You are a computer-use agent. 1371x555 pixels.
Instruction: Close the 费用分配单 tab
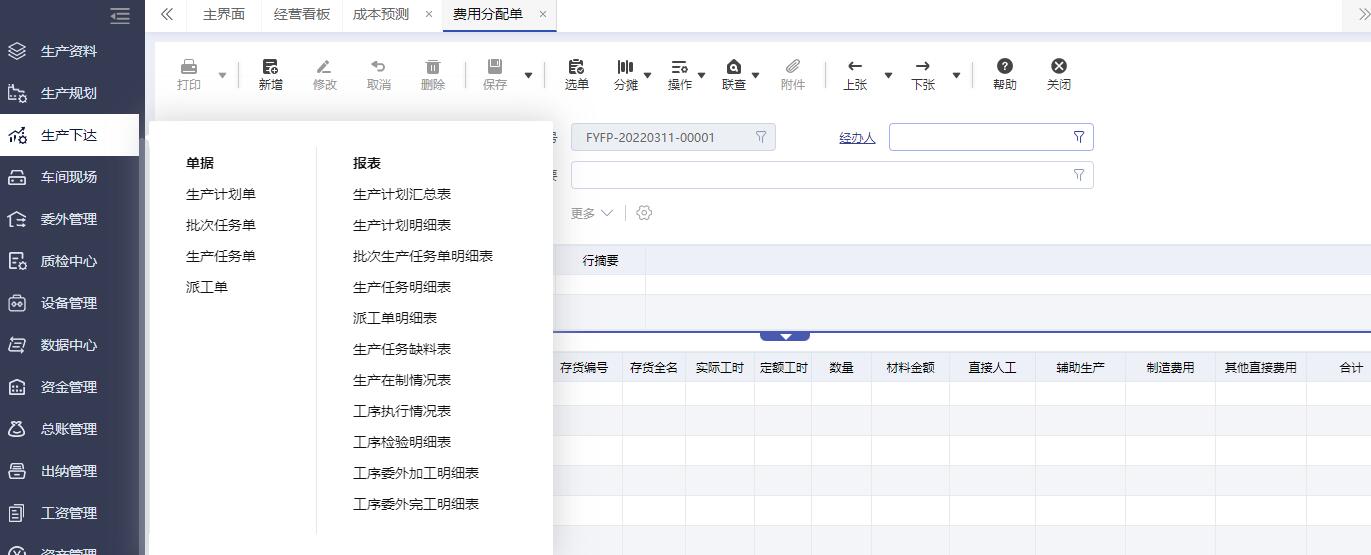543,14
